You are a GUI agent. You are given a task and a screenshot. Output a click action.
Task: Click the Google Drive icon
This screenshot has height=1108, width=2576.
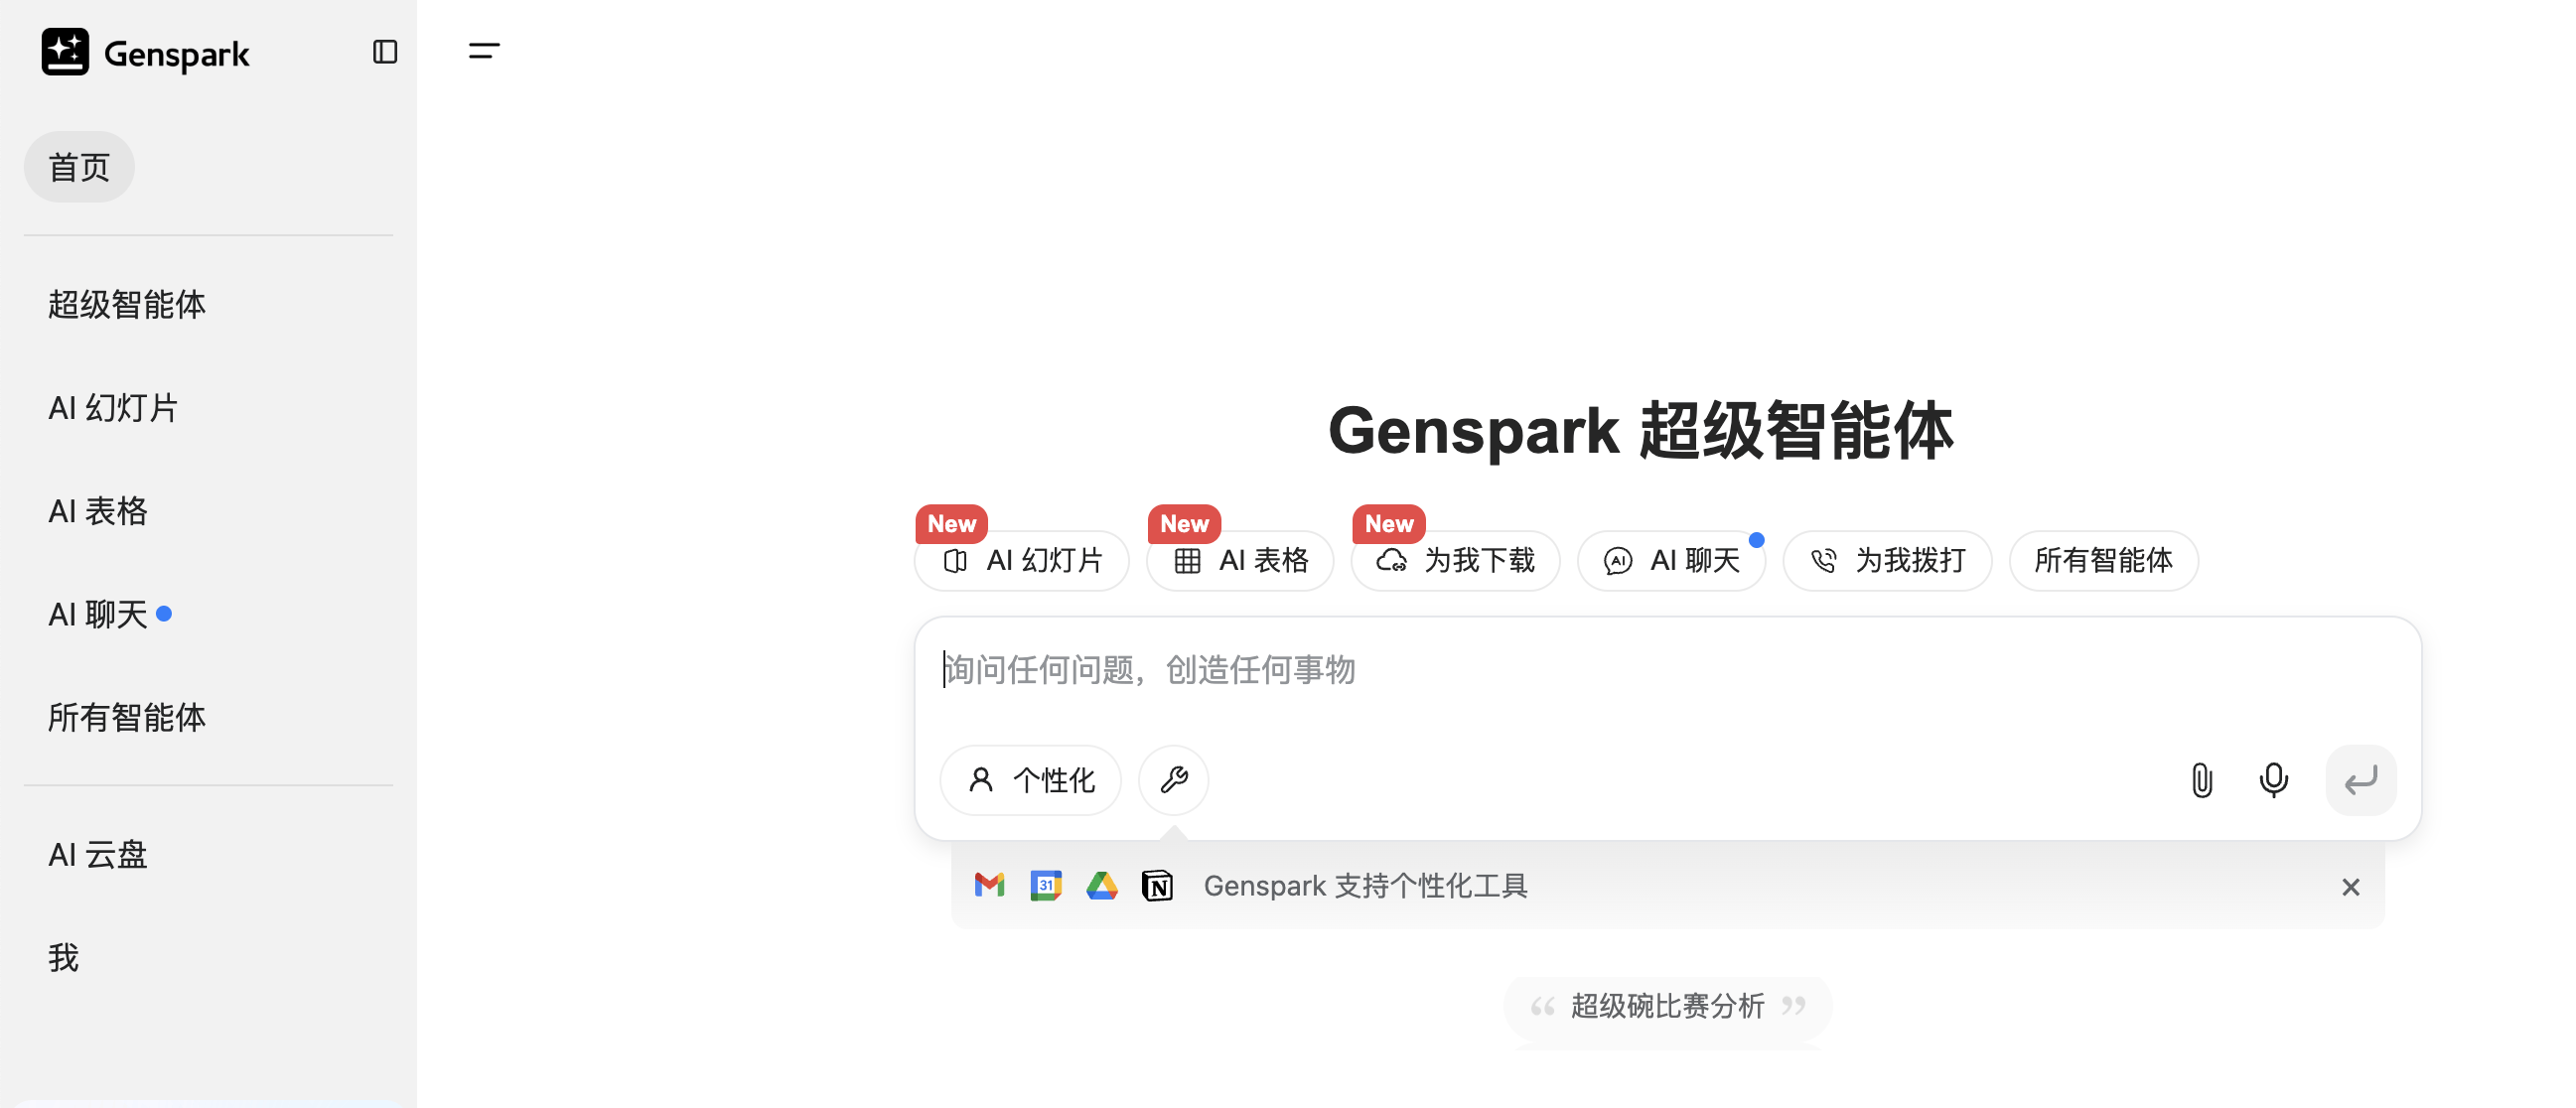(x=1101, y=885)
